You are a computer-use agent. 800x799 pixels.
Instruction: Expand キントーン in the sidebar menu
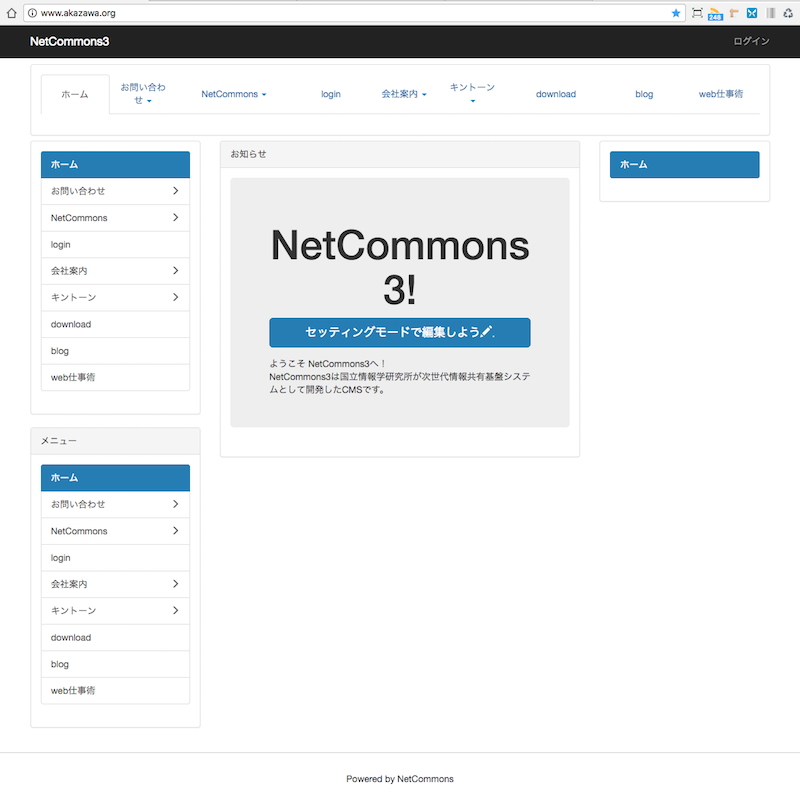tap(115, 297)
